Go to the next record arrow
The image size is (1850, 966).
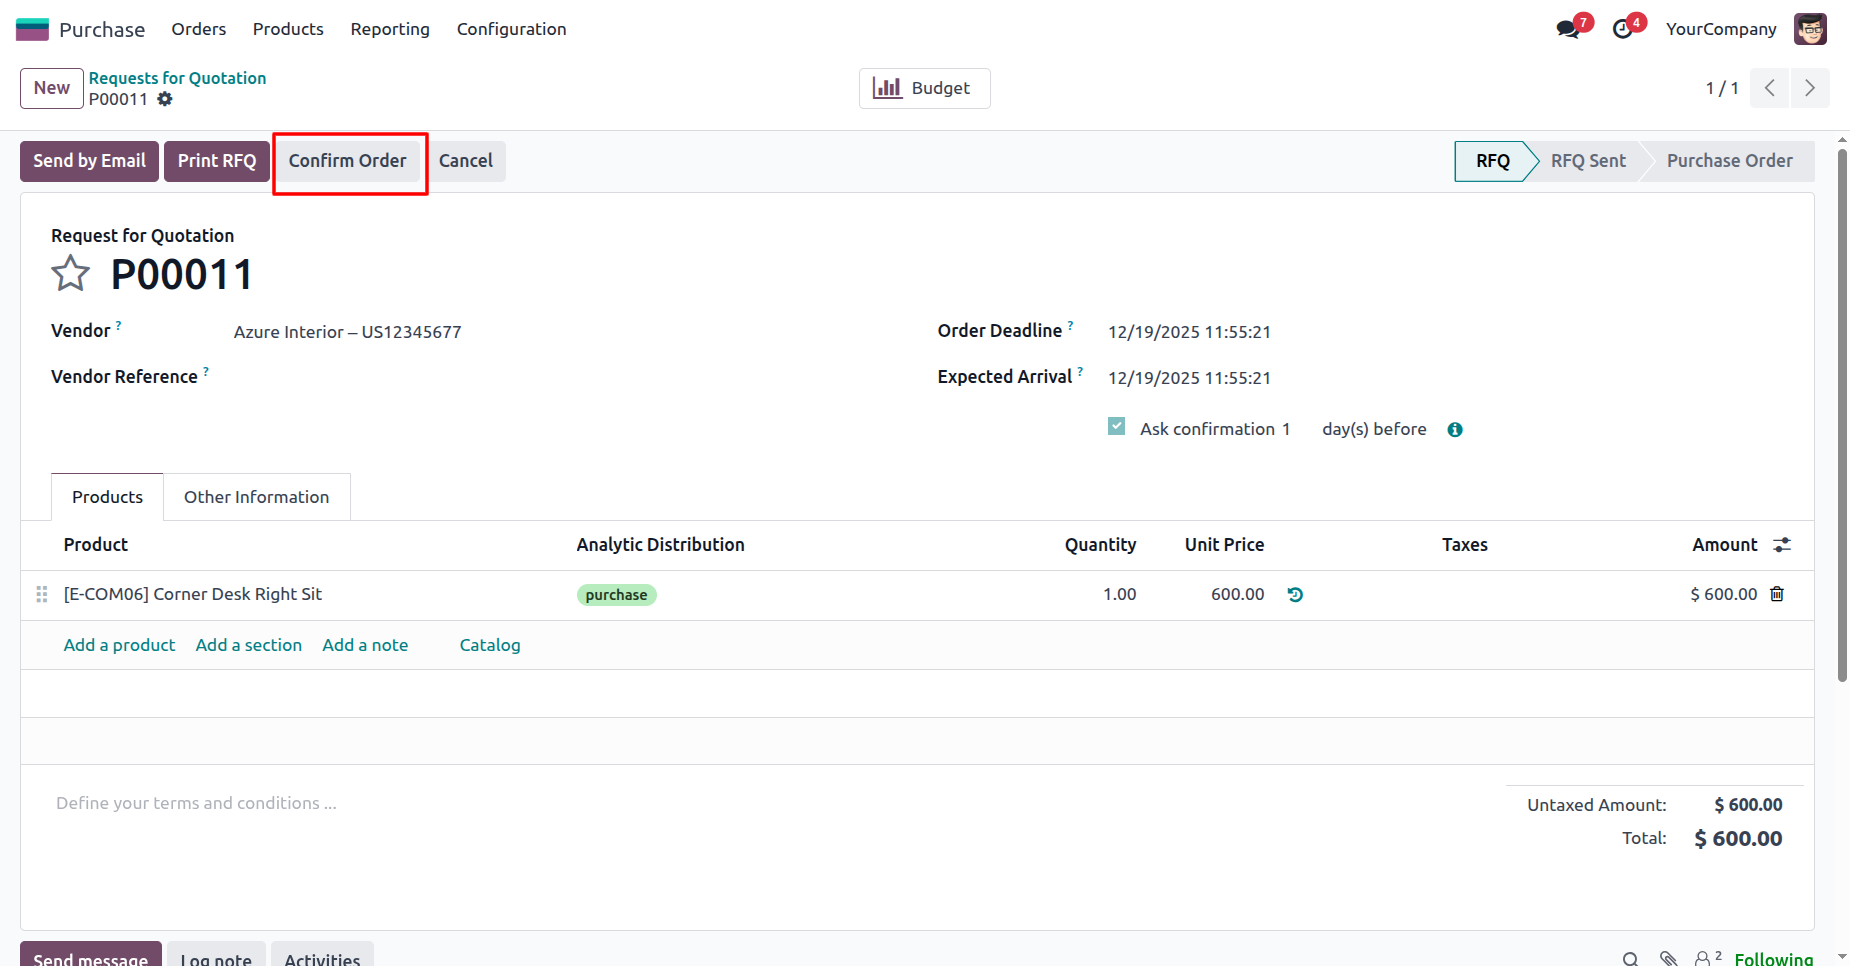click(x=1809, y=88)
